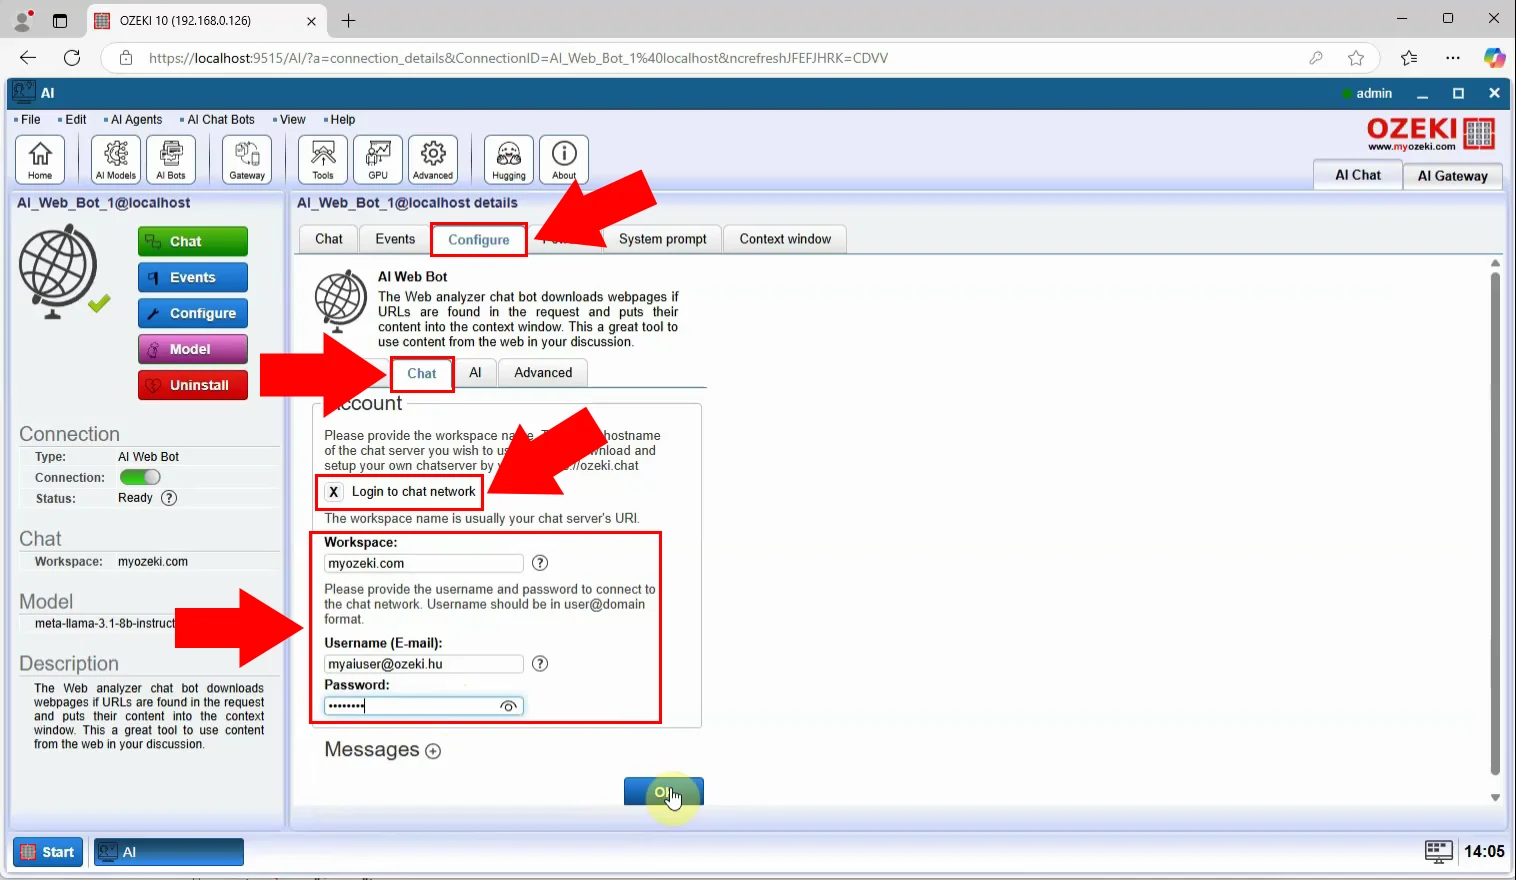Open the AI Bots toolbar icon
Screen dimensions: 1516x880
171,159
